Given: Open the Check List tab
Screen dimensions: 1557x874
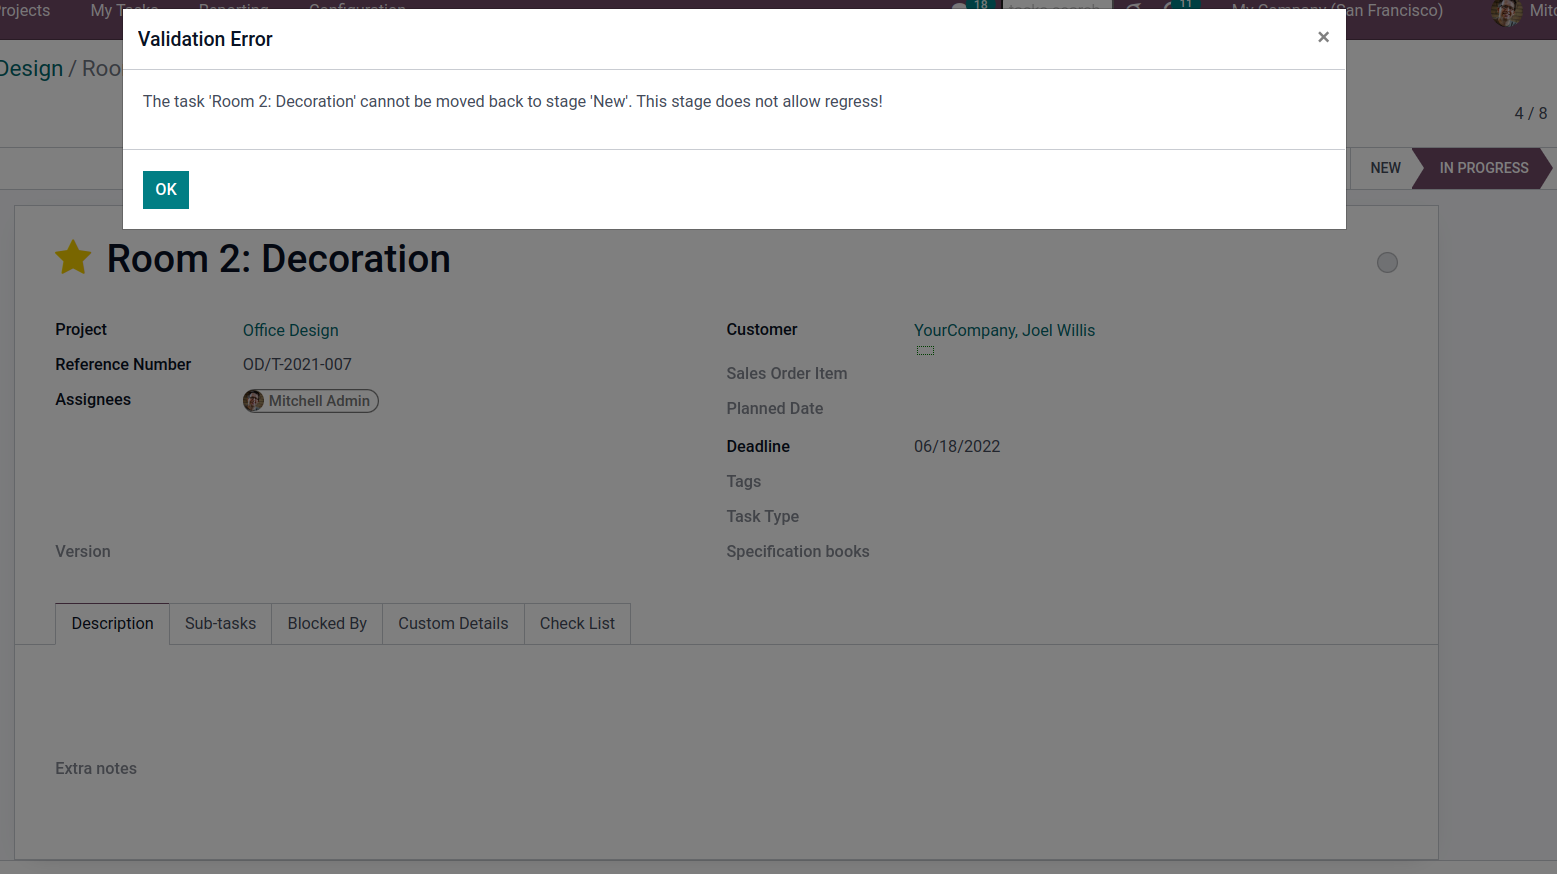Looking at the screenshot, I should [577, 623].
